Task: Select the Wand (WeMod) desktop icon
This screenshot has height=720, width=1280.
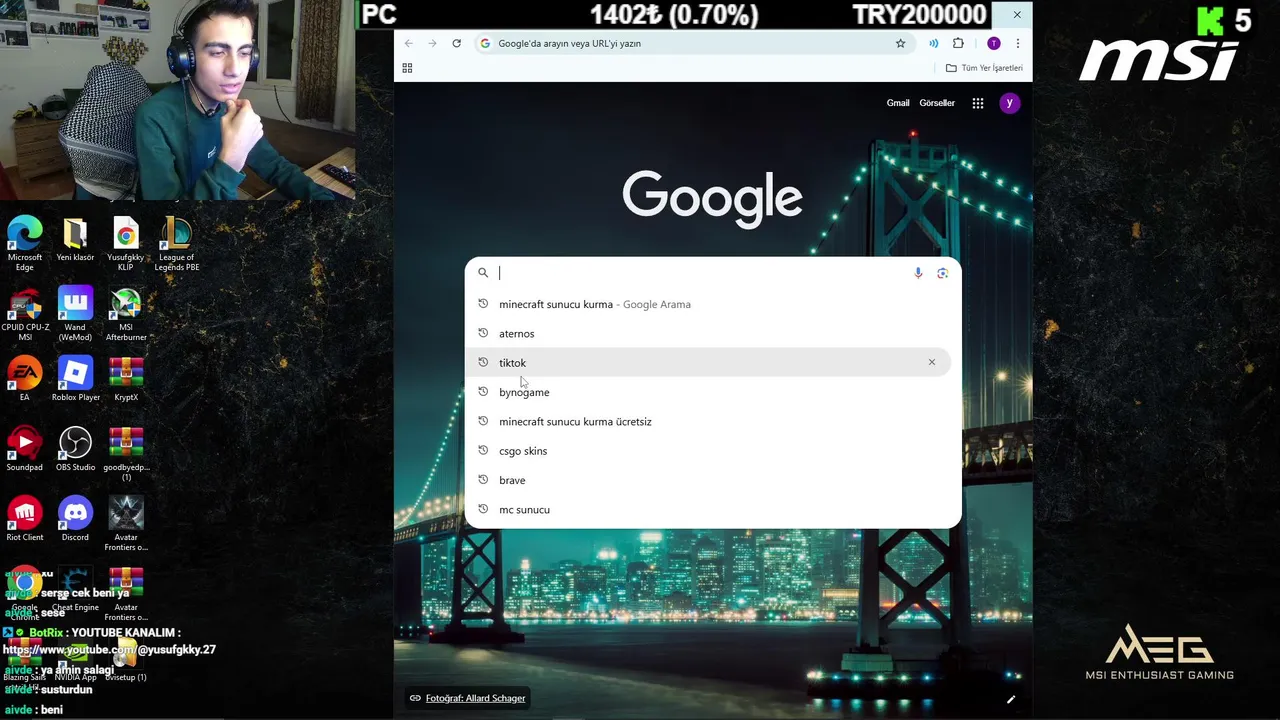Action: (75, 314)
